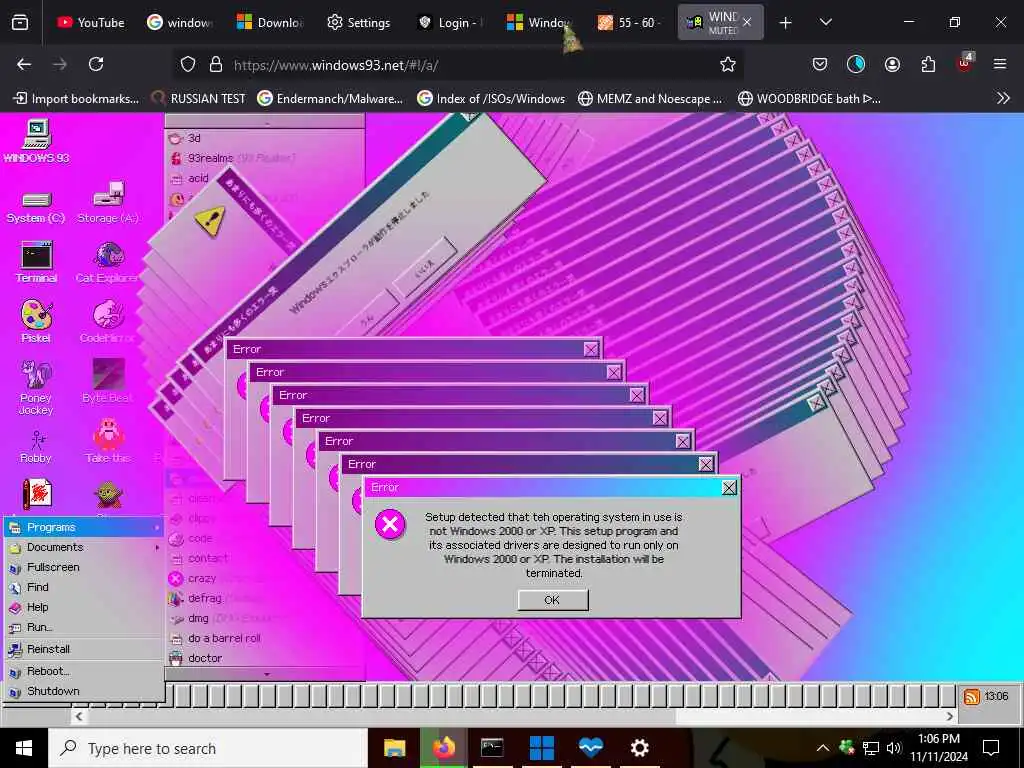Screen dimensions: 1024x768
Task: Click the RSS feed icon in Windows 93 tray
Action: point(971,697)
